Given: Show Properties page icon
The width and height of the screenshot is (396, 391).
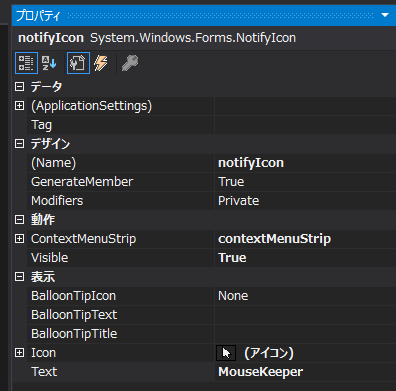Looking at the screenshot, I should pyautogui.click(x=78, y=63).
